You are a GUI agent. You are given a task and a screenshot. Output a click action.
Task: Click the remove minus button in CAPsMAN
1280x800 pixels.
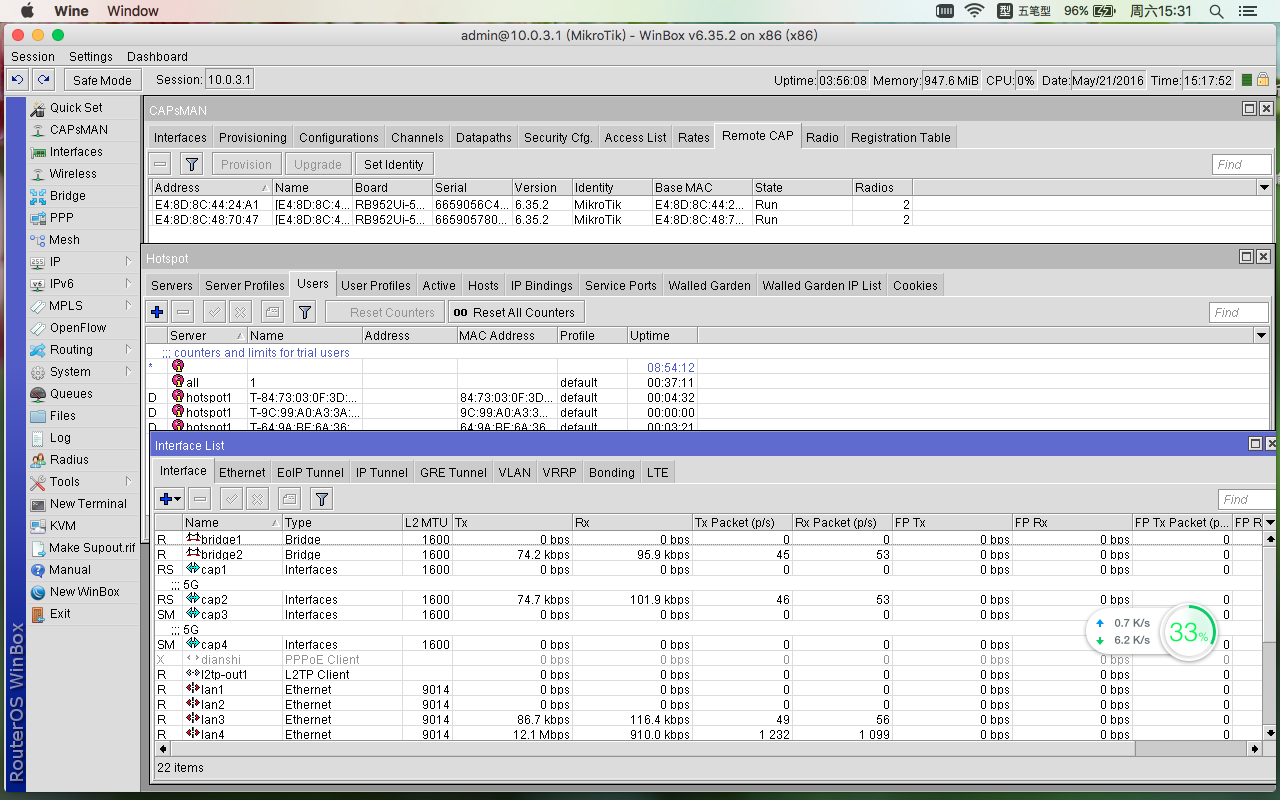point(160,164)
